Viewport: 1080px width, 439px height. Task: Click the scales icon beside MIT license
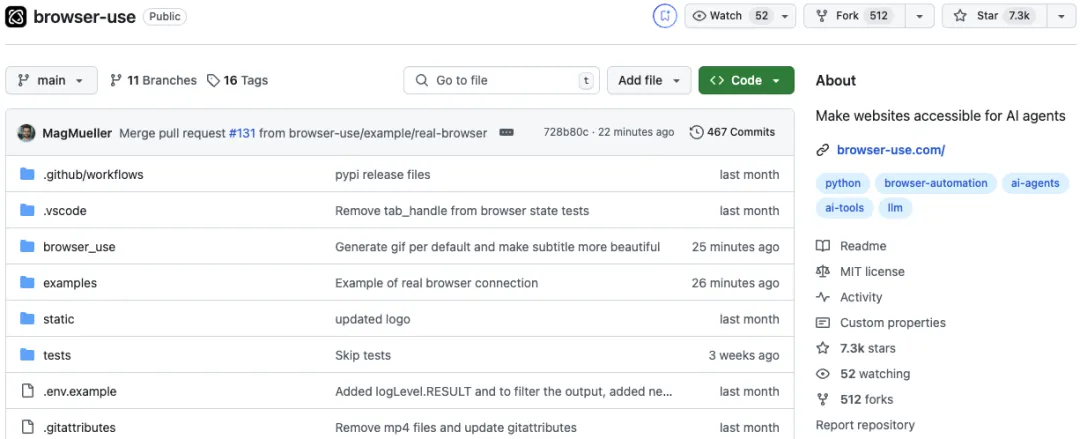coord(822,272)
